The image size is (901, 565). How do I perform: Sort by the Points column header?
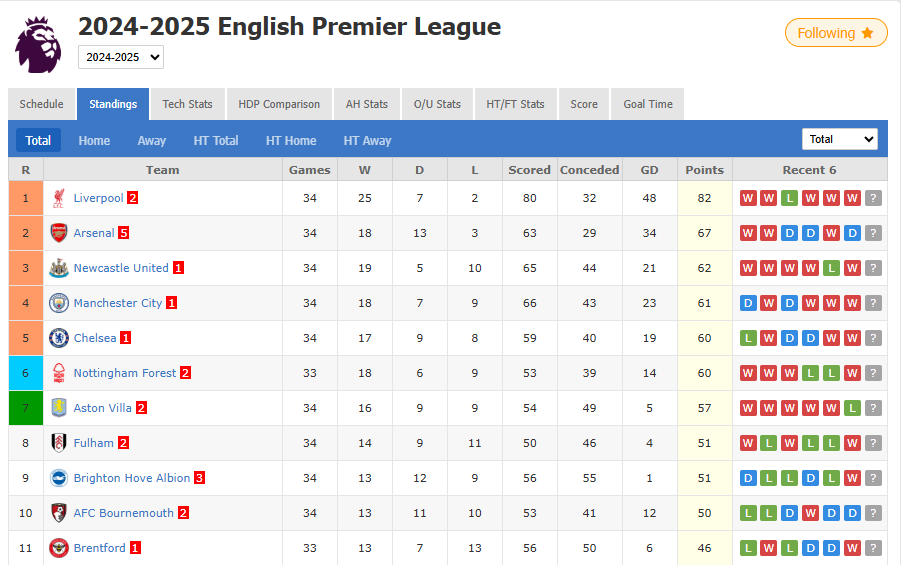(x=704, y=170)
